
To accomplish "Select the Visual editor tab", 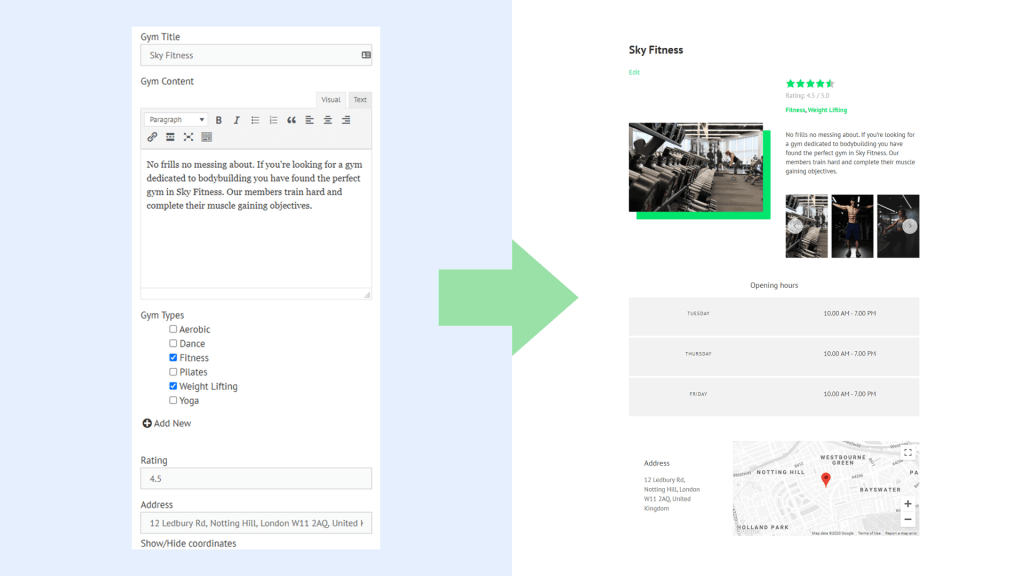I will 331,99.
